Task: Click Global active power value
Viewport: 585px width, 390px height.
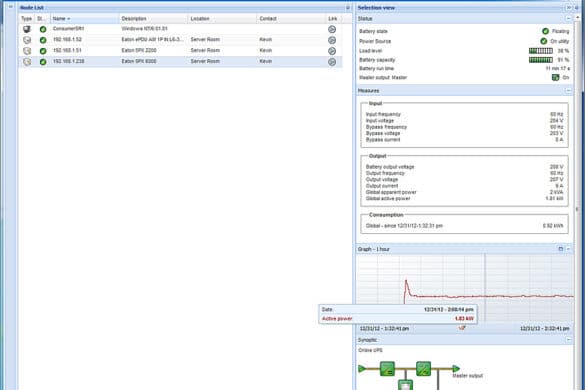Action: click(x=554, y=199)
